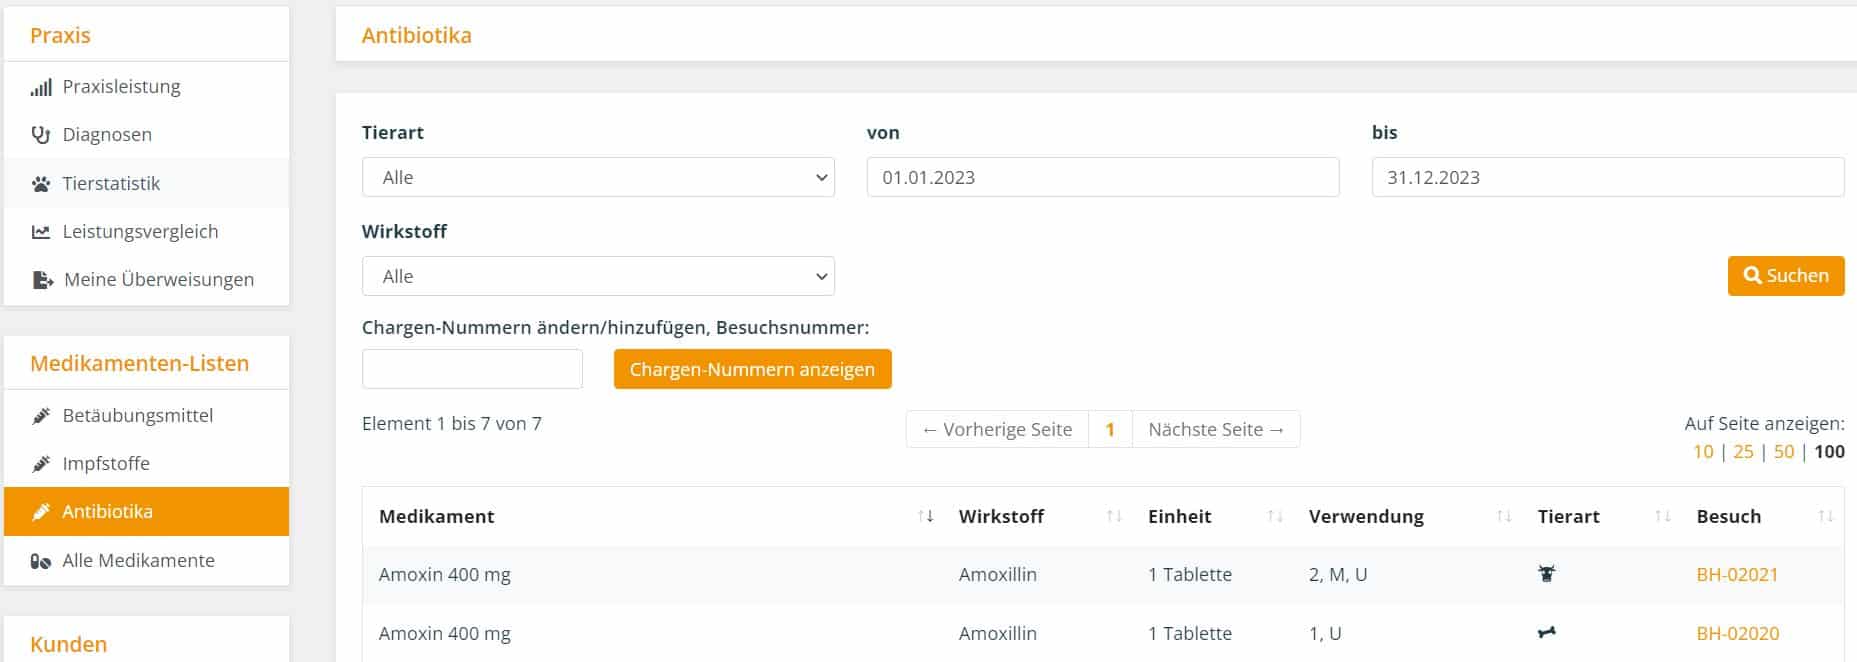Expand the Tierart dropdown
This screenshot has width=1857, height=662.
click(x=598, y=177)
